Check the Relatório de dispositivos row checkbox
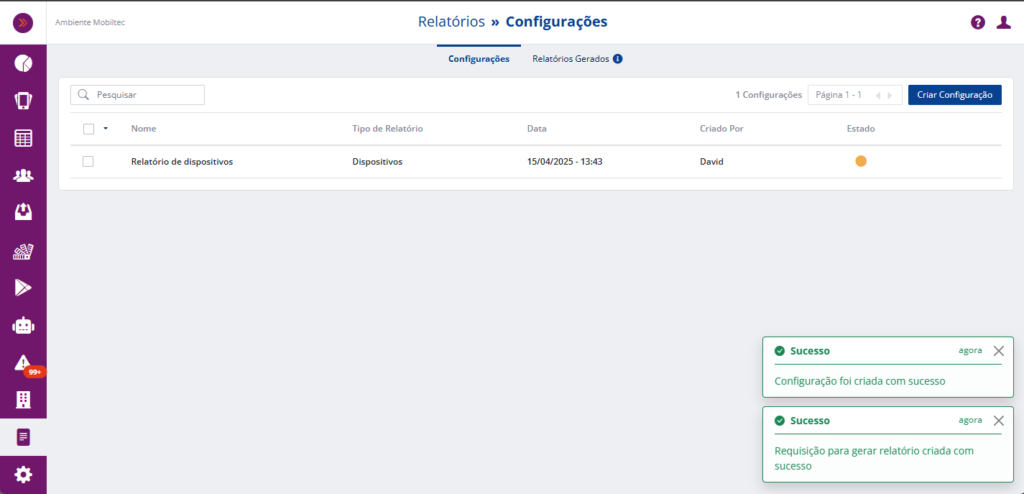The height and width of the screenshot is (494, 1024). click(88, 161)
